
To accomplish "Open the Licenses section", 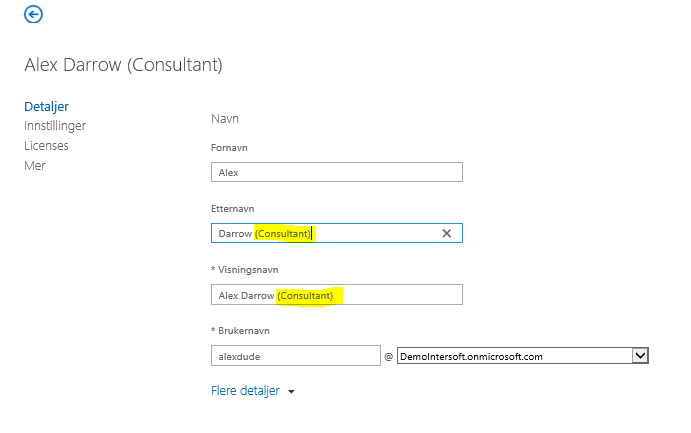I will (x=46, y=145).
